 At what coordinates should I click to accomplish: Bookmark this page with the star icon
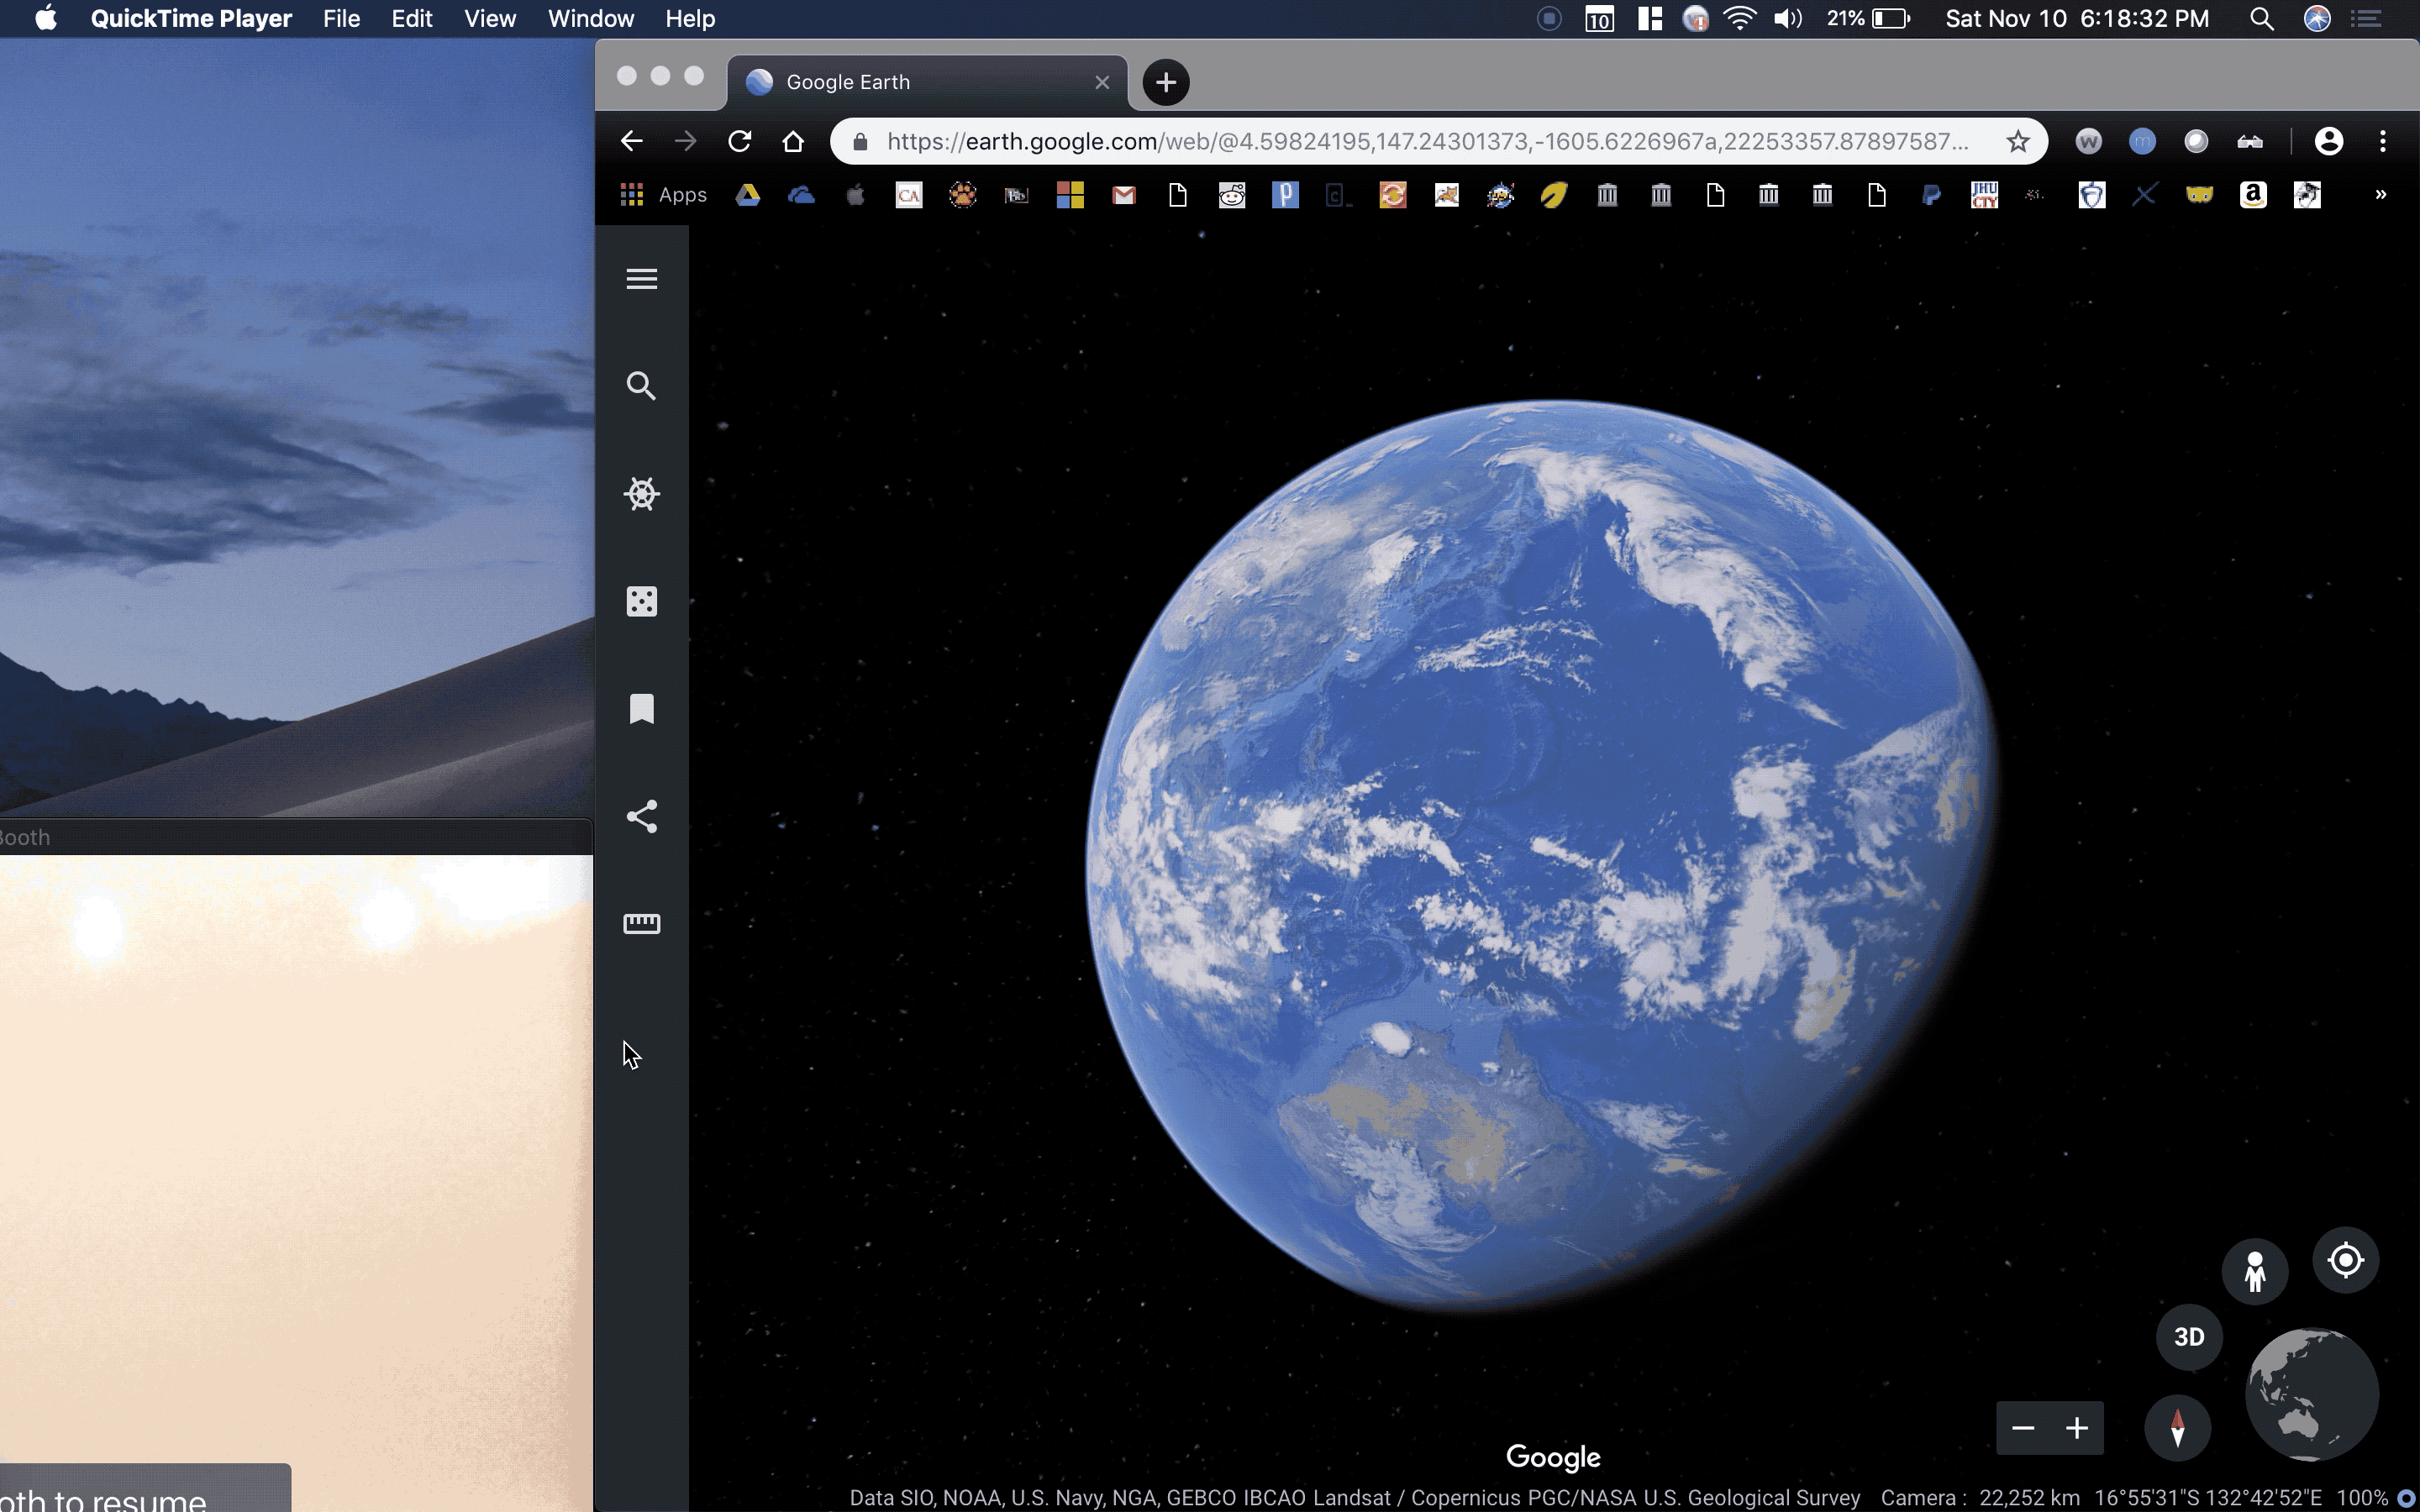(x=2018, y=141)
